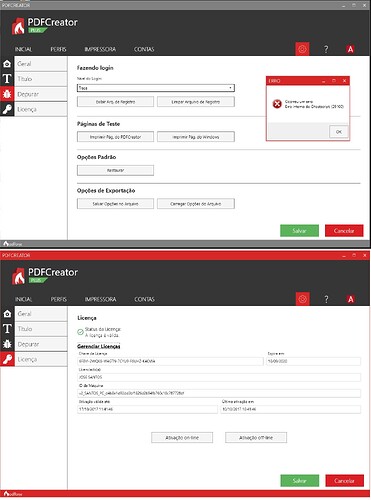Select Depurar side tab in lower window
This screenshot has width=371, height=500.
tap(41, 344)
